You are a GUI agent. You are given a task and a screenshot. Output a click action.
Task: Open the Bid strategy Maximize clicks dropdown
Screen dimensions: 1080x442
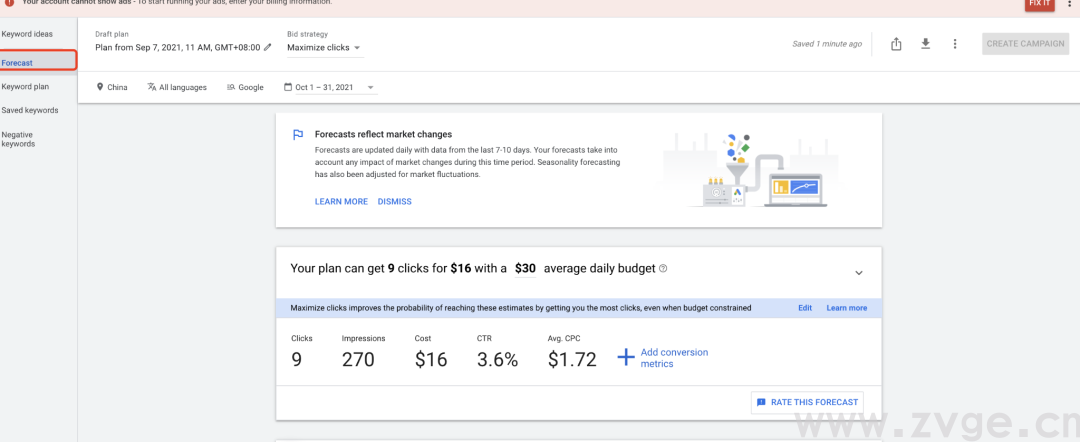click(324, 47)
